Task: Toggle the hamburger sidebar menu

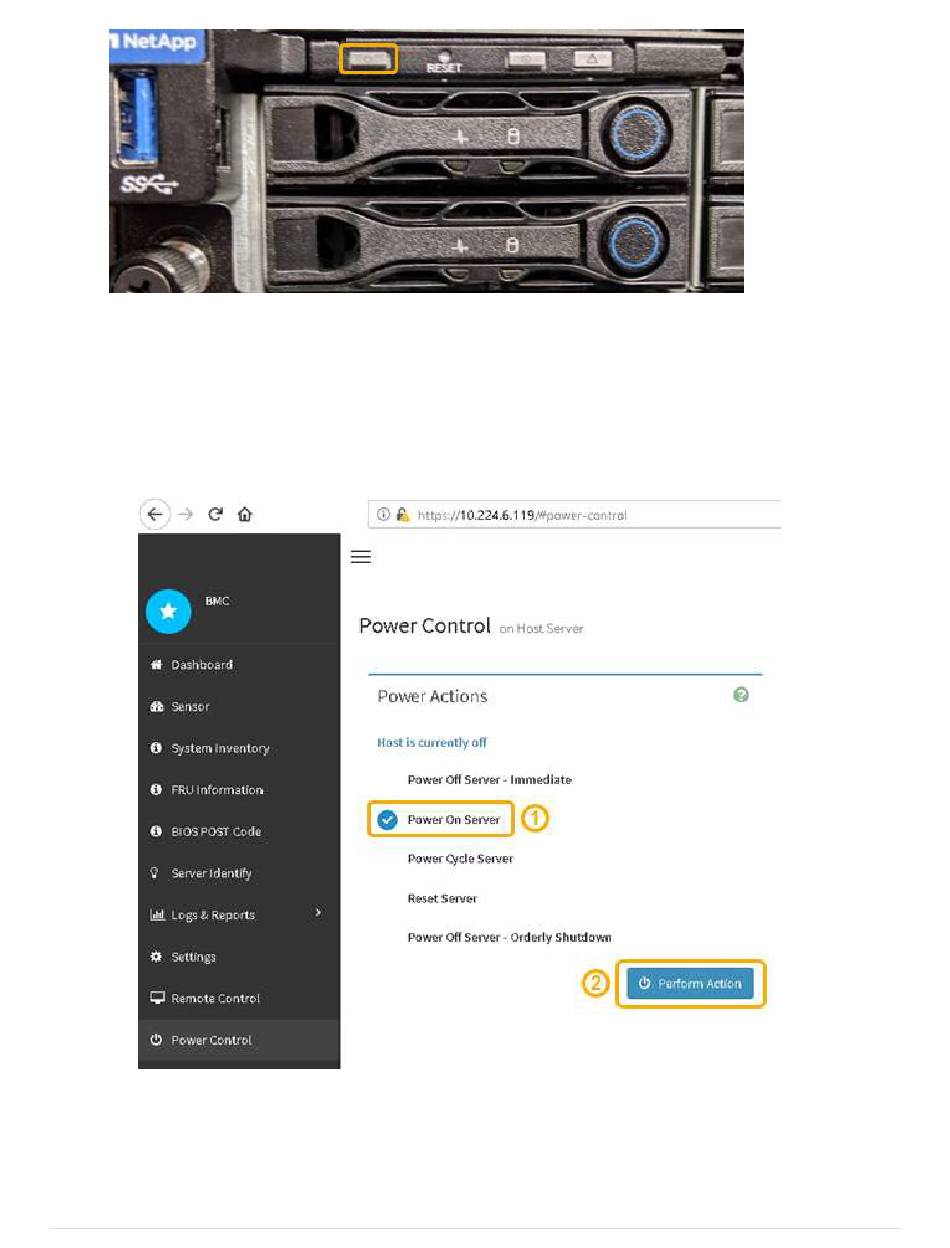Action: tap(361, 557)
